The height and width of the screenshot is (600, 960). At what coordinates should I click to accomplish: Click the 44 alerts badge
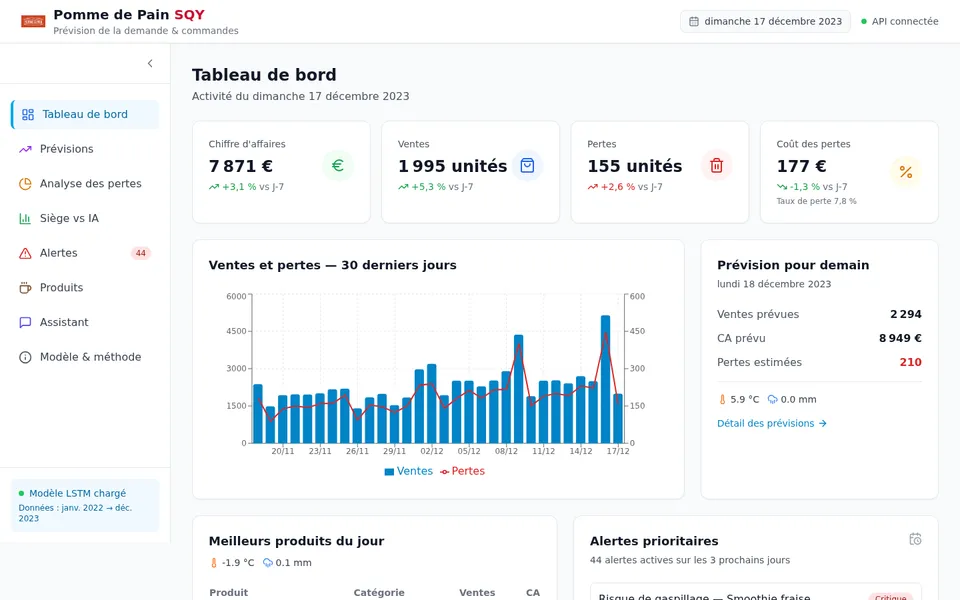[x=141, y=253]
